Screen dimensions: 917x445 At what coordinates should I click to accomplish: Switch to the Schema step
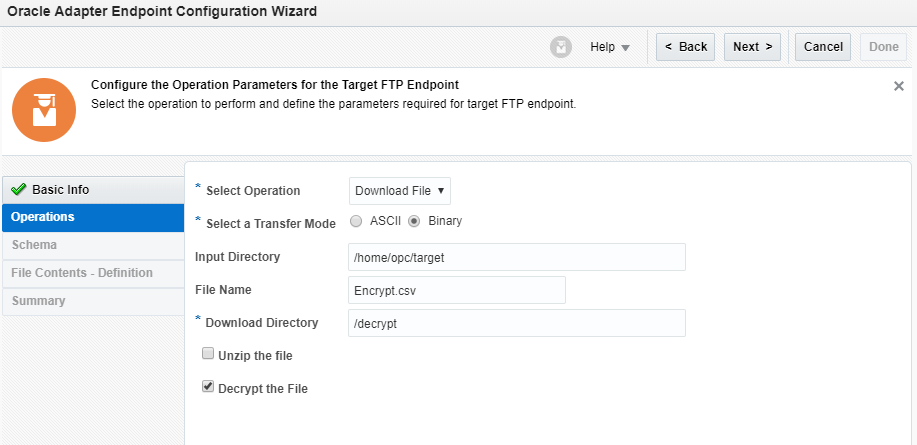coord(34,245)
